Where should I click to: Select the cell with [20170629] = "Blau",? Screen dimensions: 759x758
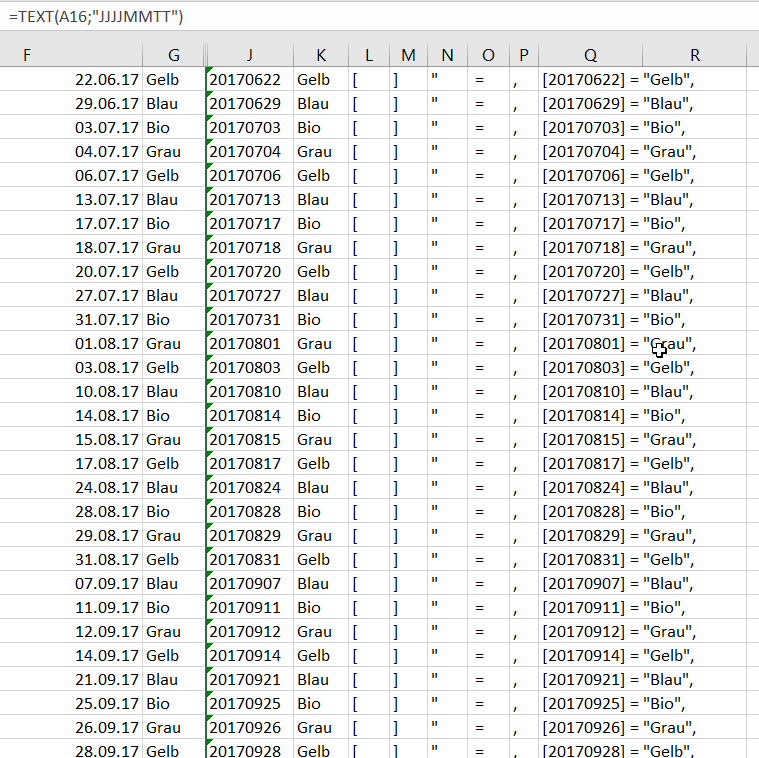coord(617,104)
